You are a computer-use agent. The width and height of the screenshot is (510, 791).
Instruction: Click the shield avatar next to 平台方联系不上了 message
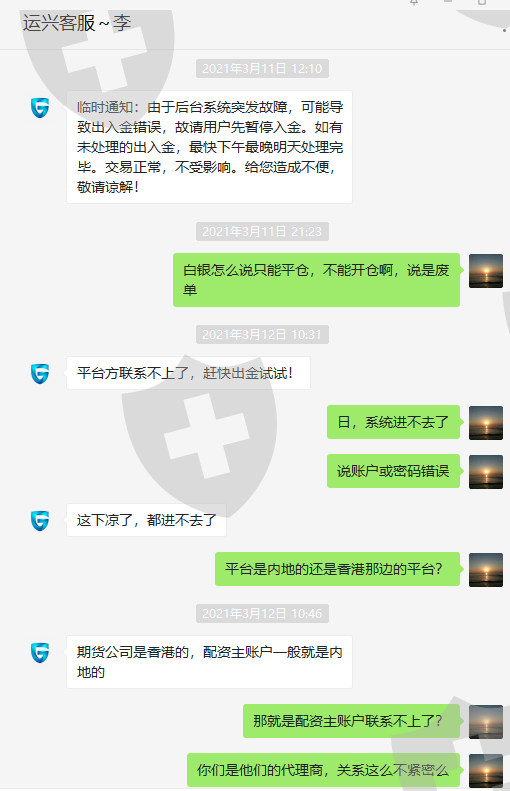point(40,373)
